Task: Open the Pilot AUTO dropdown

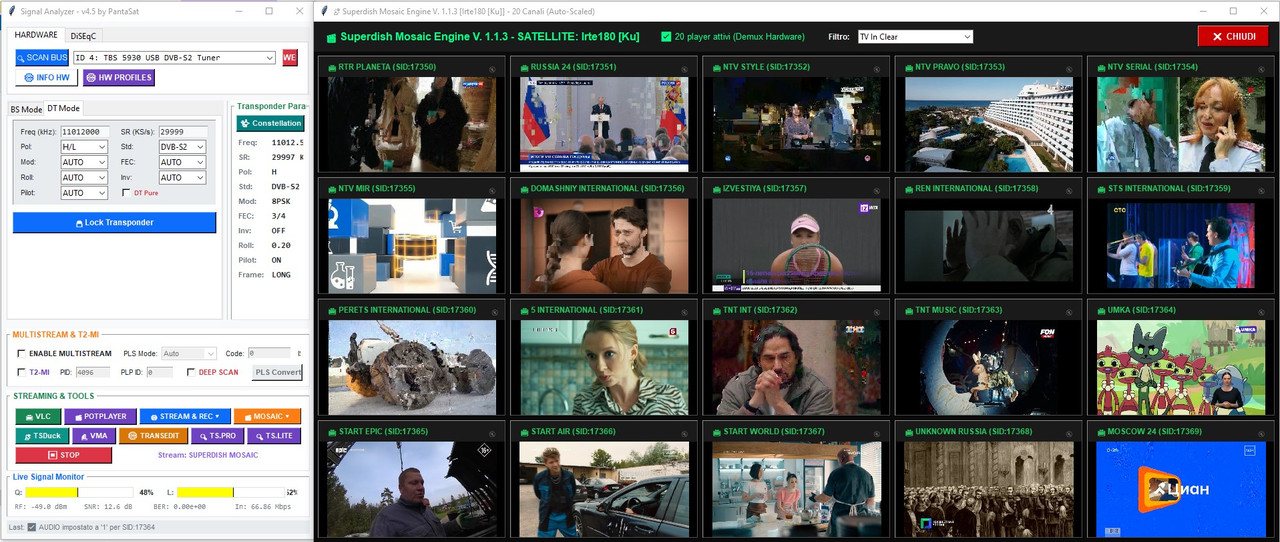Action: pos(84,193)
